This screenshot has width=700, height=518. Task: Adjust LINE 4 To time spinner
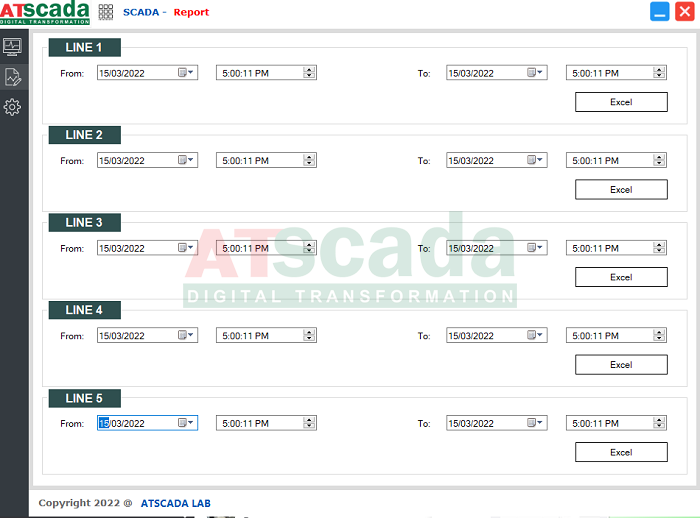659,336
